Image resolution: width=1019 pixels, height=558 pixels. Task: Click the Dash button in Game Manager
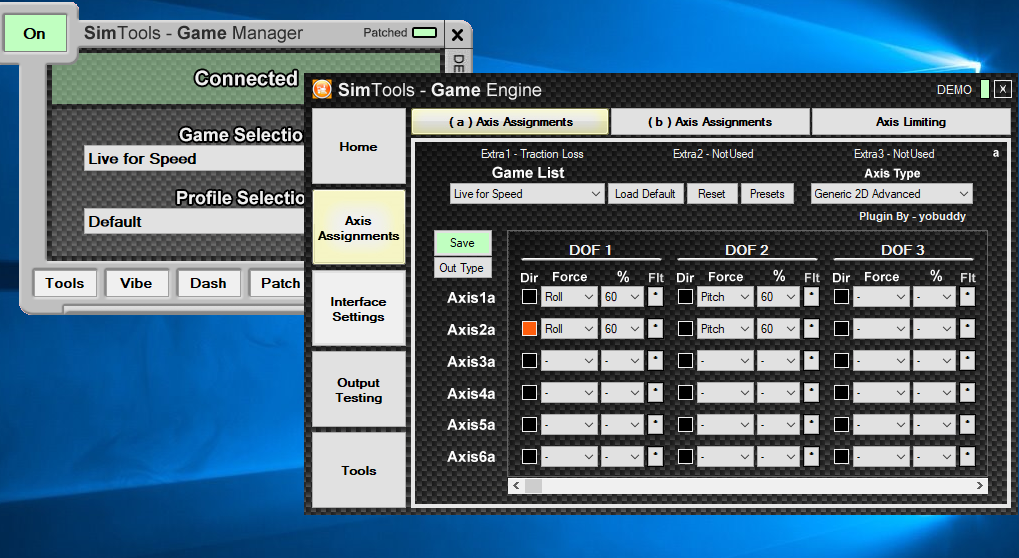tap(209, 283)
